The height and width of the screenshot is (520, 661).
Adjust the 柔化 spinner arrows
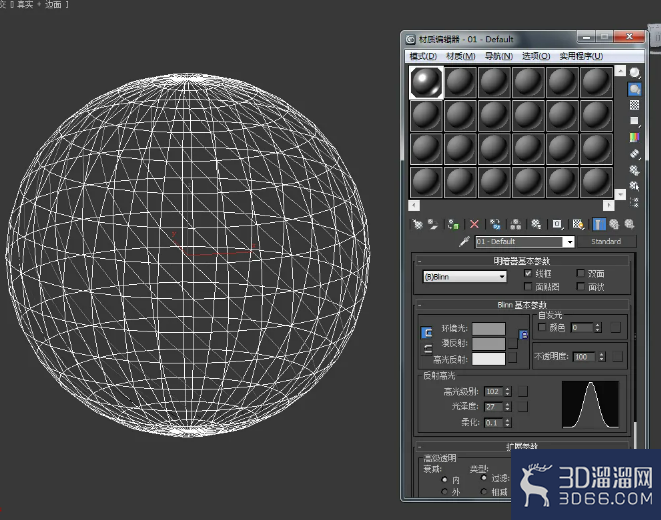[508, 422]
